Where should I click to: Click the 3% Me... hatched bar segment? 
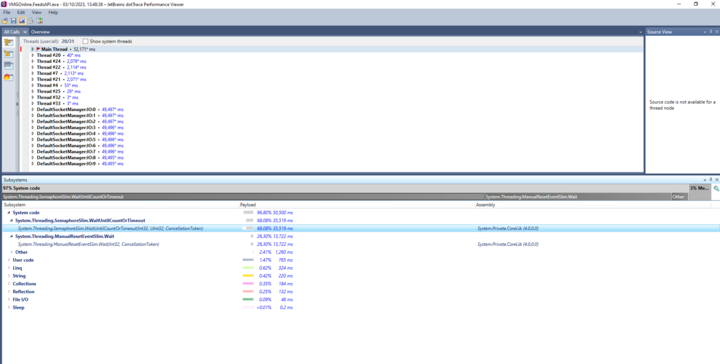(x=699, y=192)
